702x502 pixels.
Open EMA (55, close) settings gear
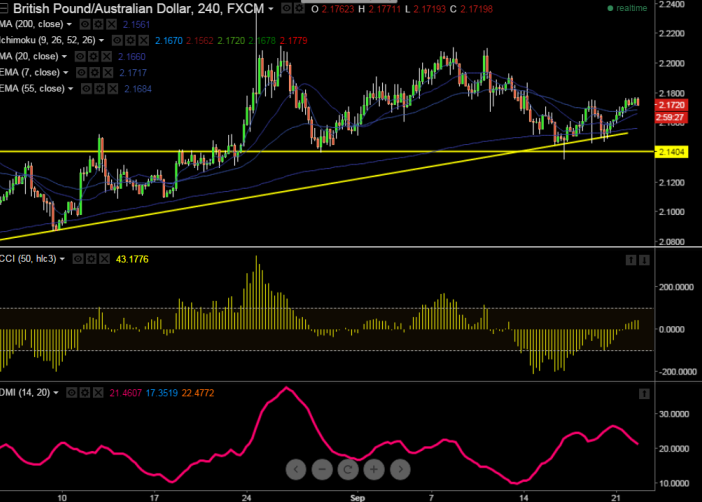click(99, 89)
